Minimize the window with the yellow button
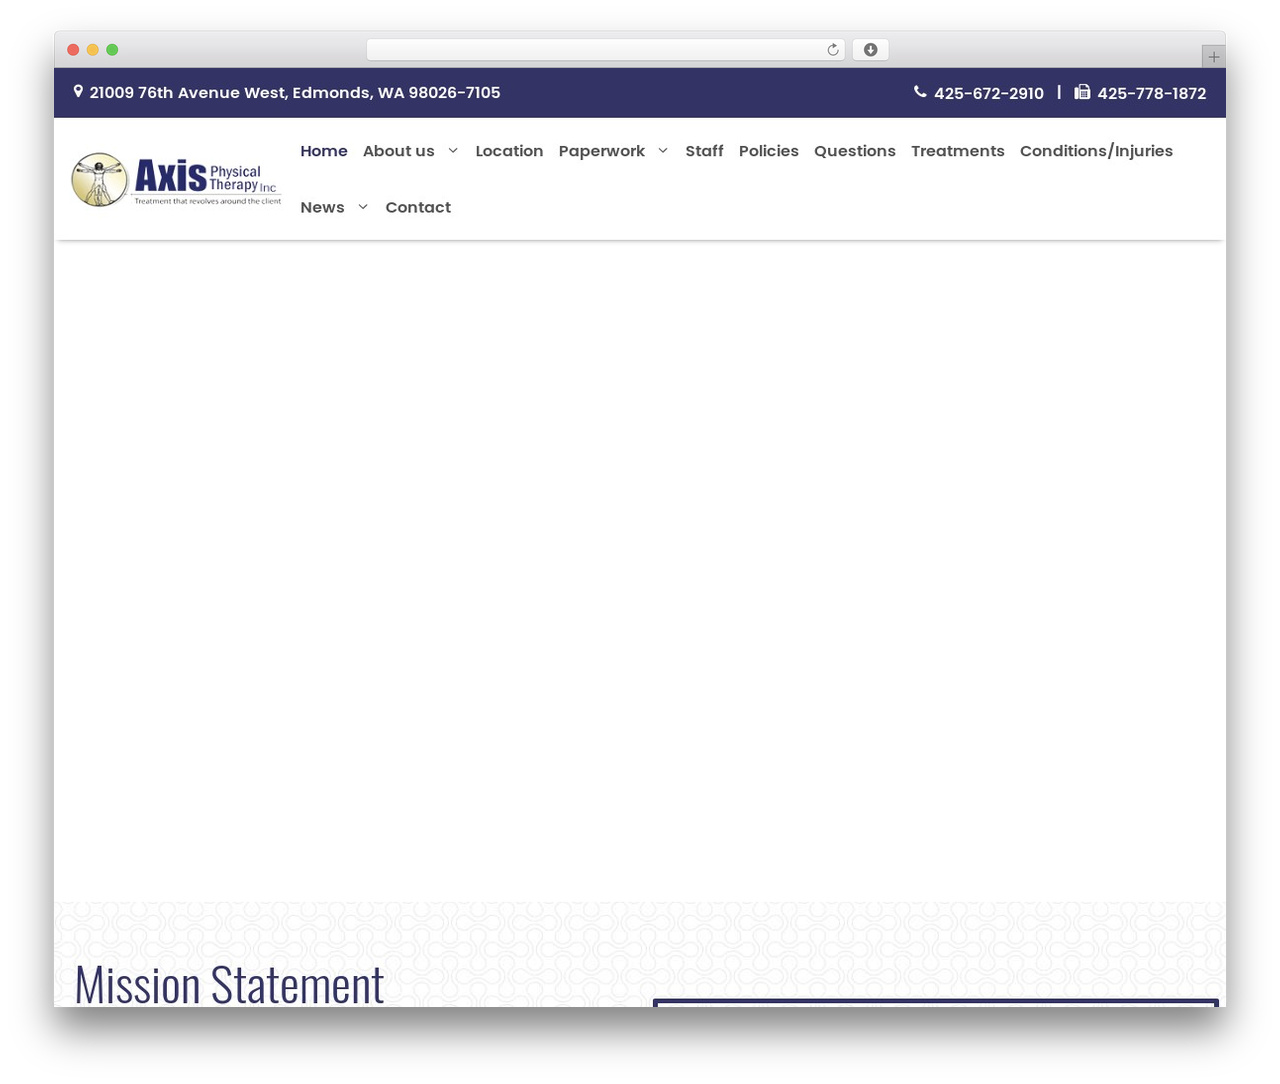This screenshot has height=1084, width=1280. tap(93, 50)
